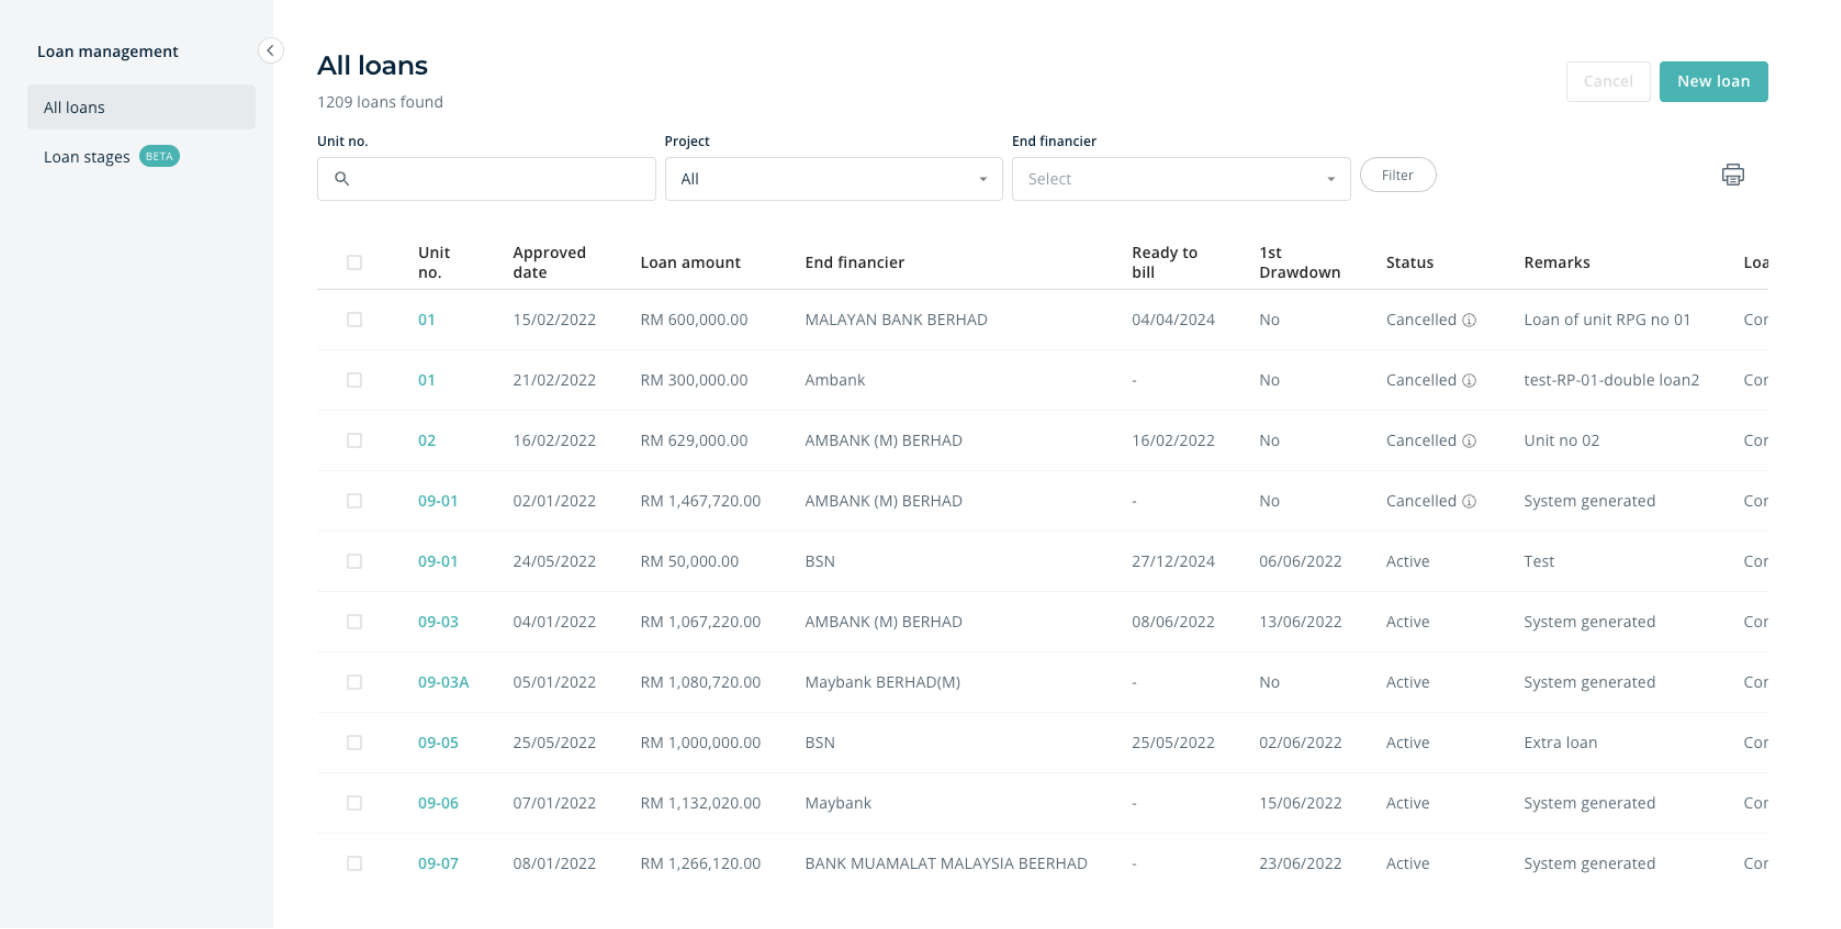Click the Loan amount column header

(x=690, y=262)
